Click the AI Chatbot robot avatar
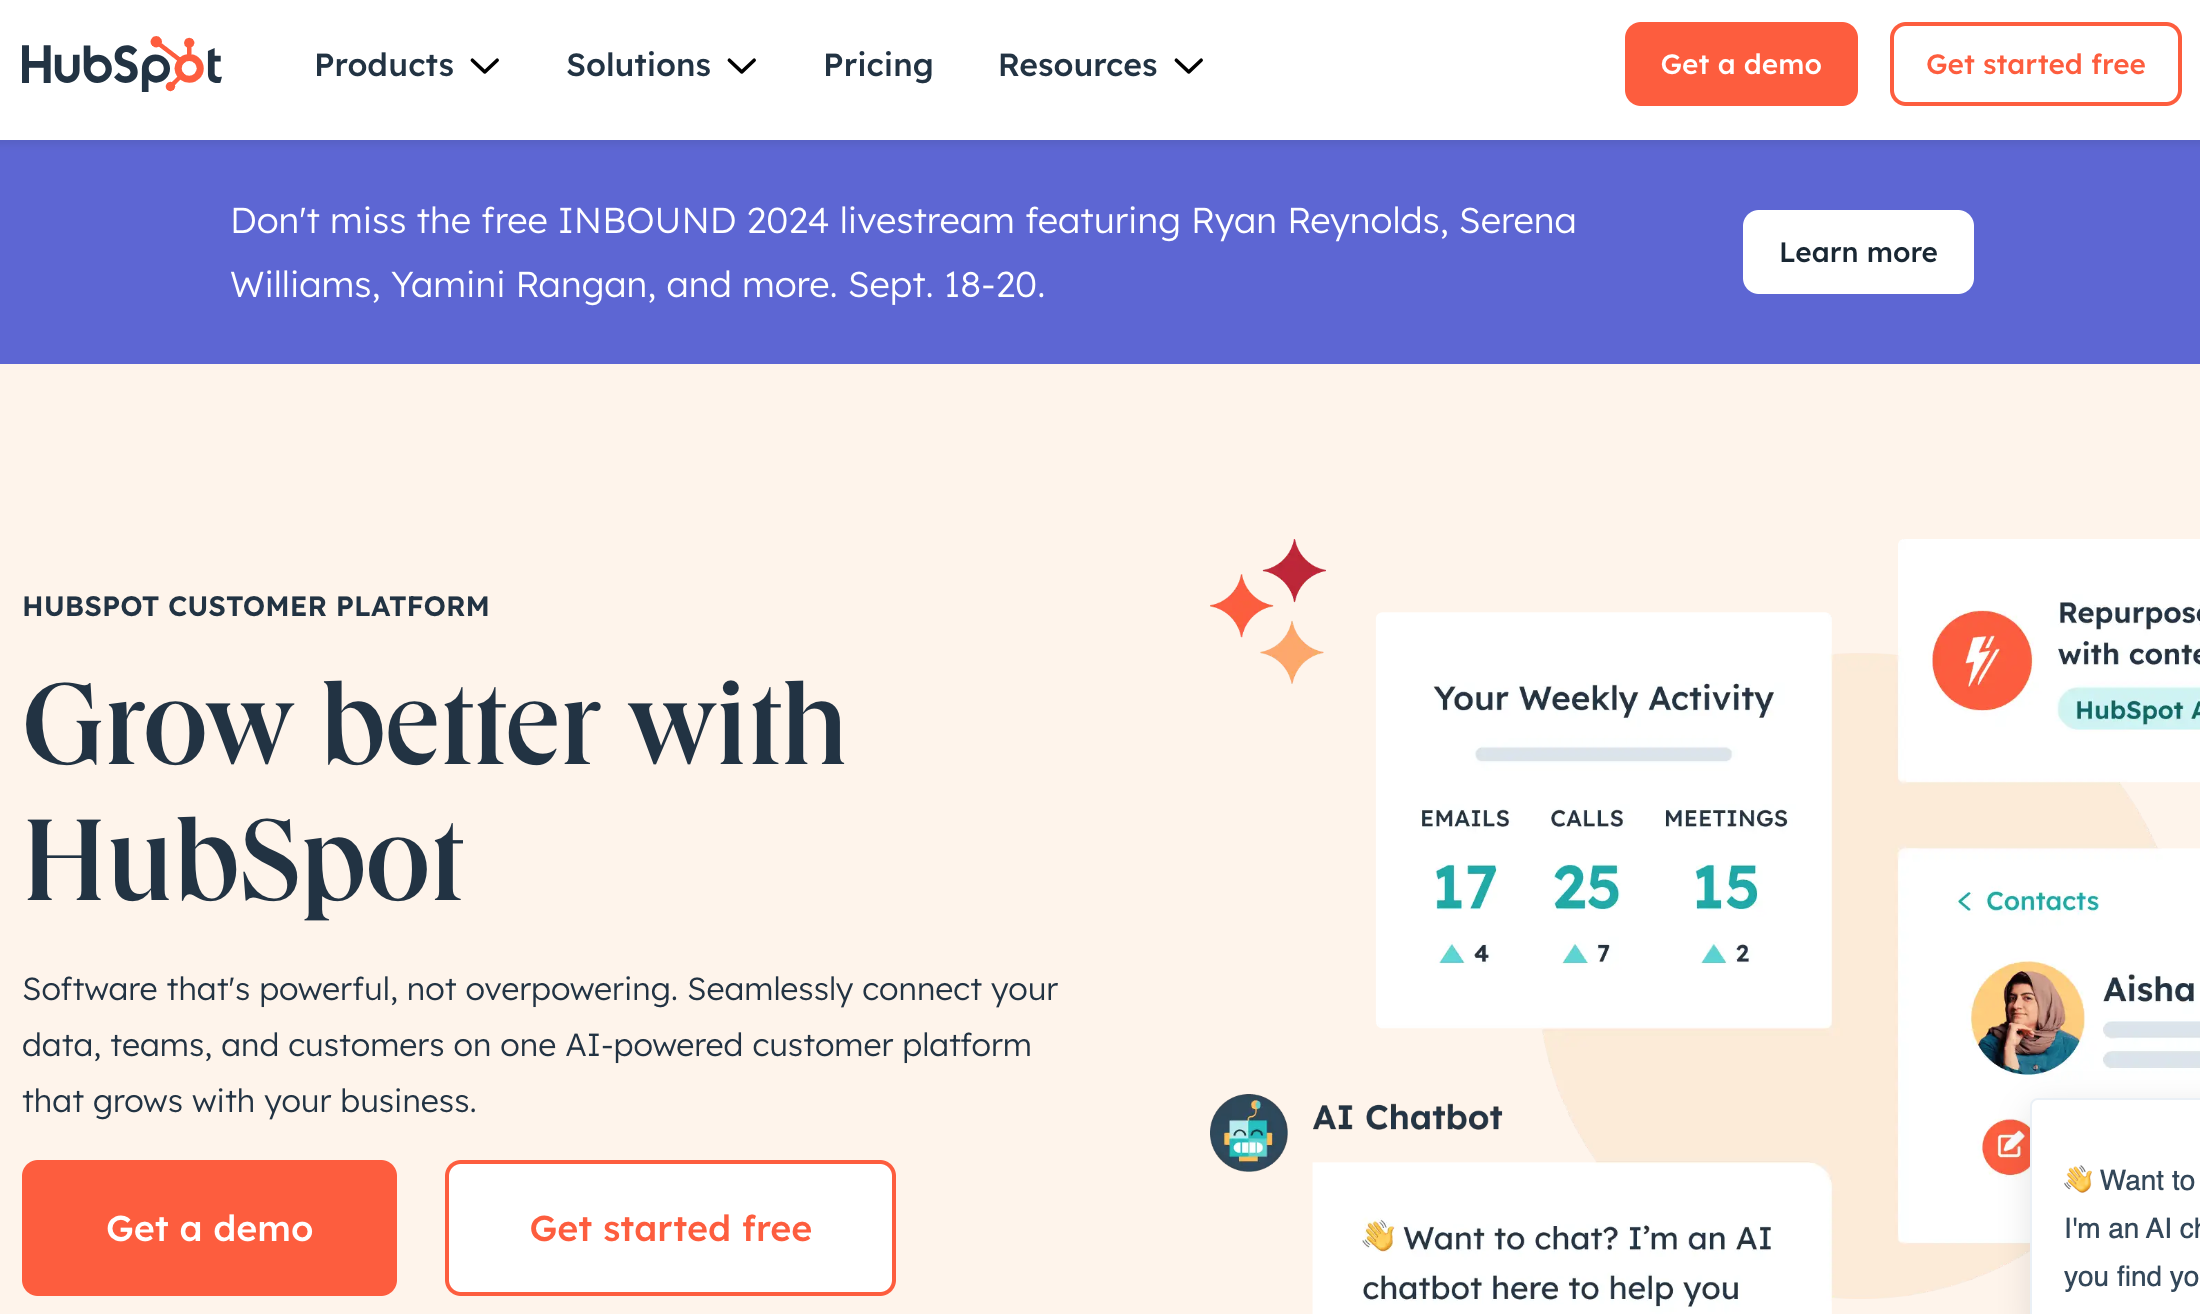The image size is (2200, 1314). coord(1248,1132)
